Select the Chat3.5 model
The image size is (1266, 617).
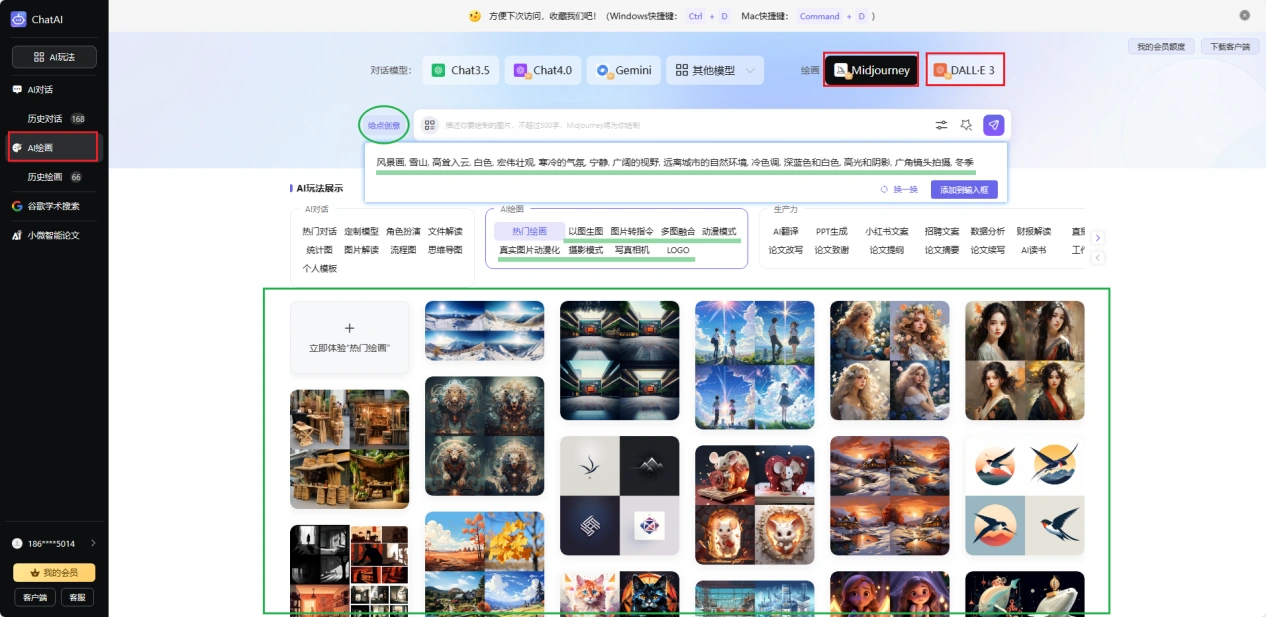(460, 70)
